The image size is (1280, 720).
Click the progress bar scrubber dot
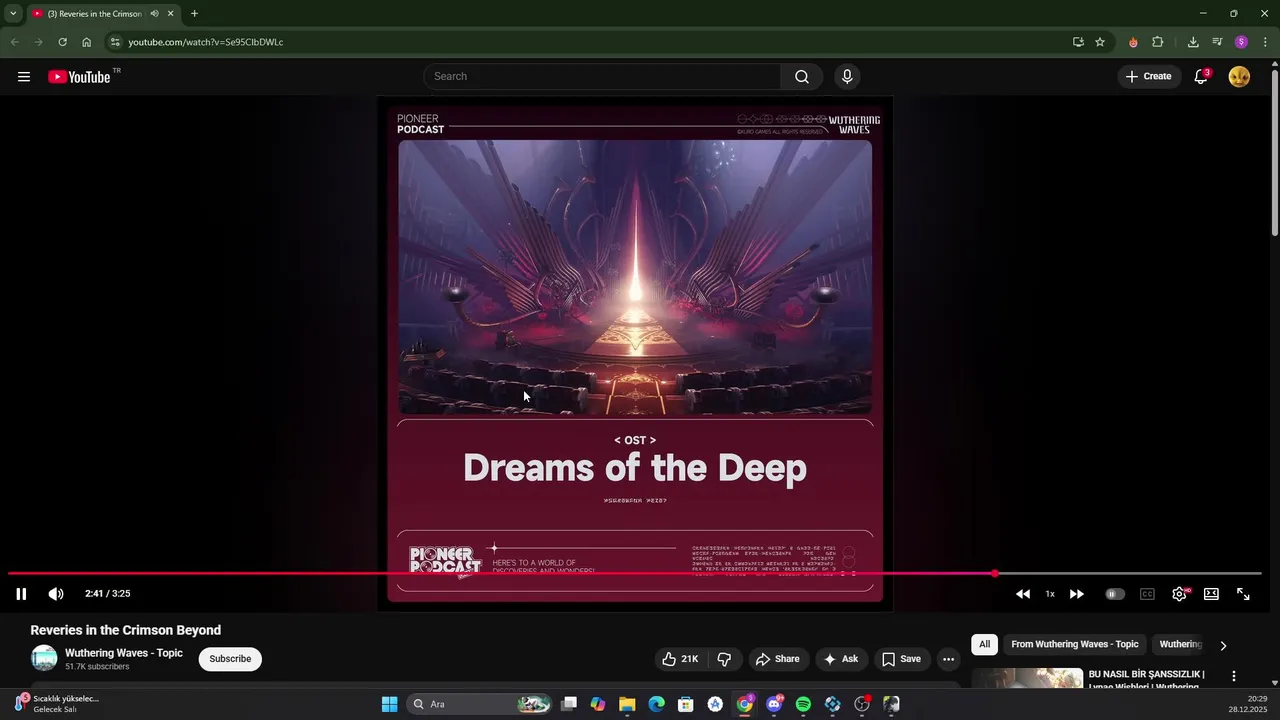coord(995,573)
